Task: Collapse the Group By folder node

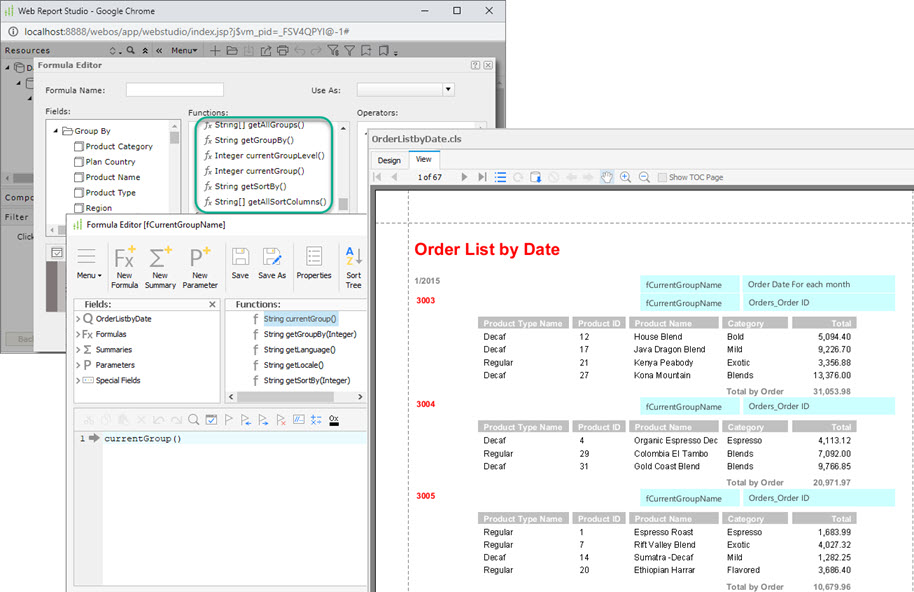Action: click(56, 131)
